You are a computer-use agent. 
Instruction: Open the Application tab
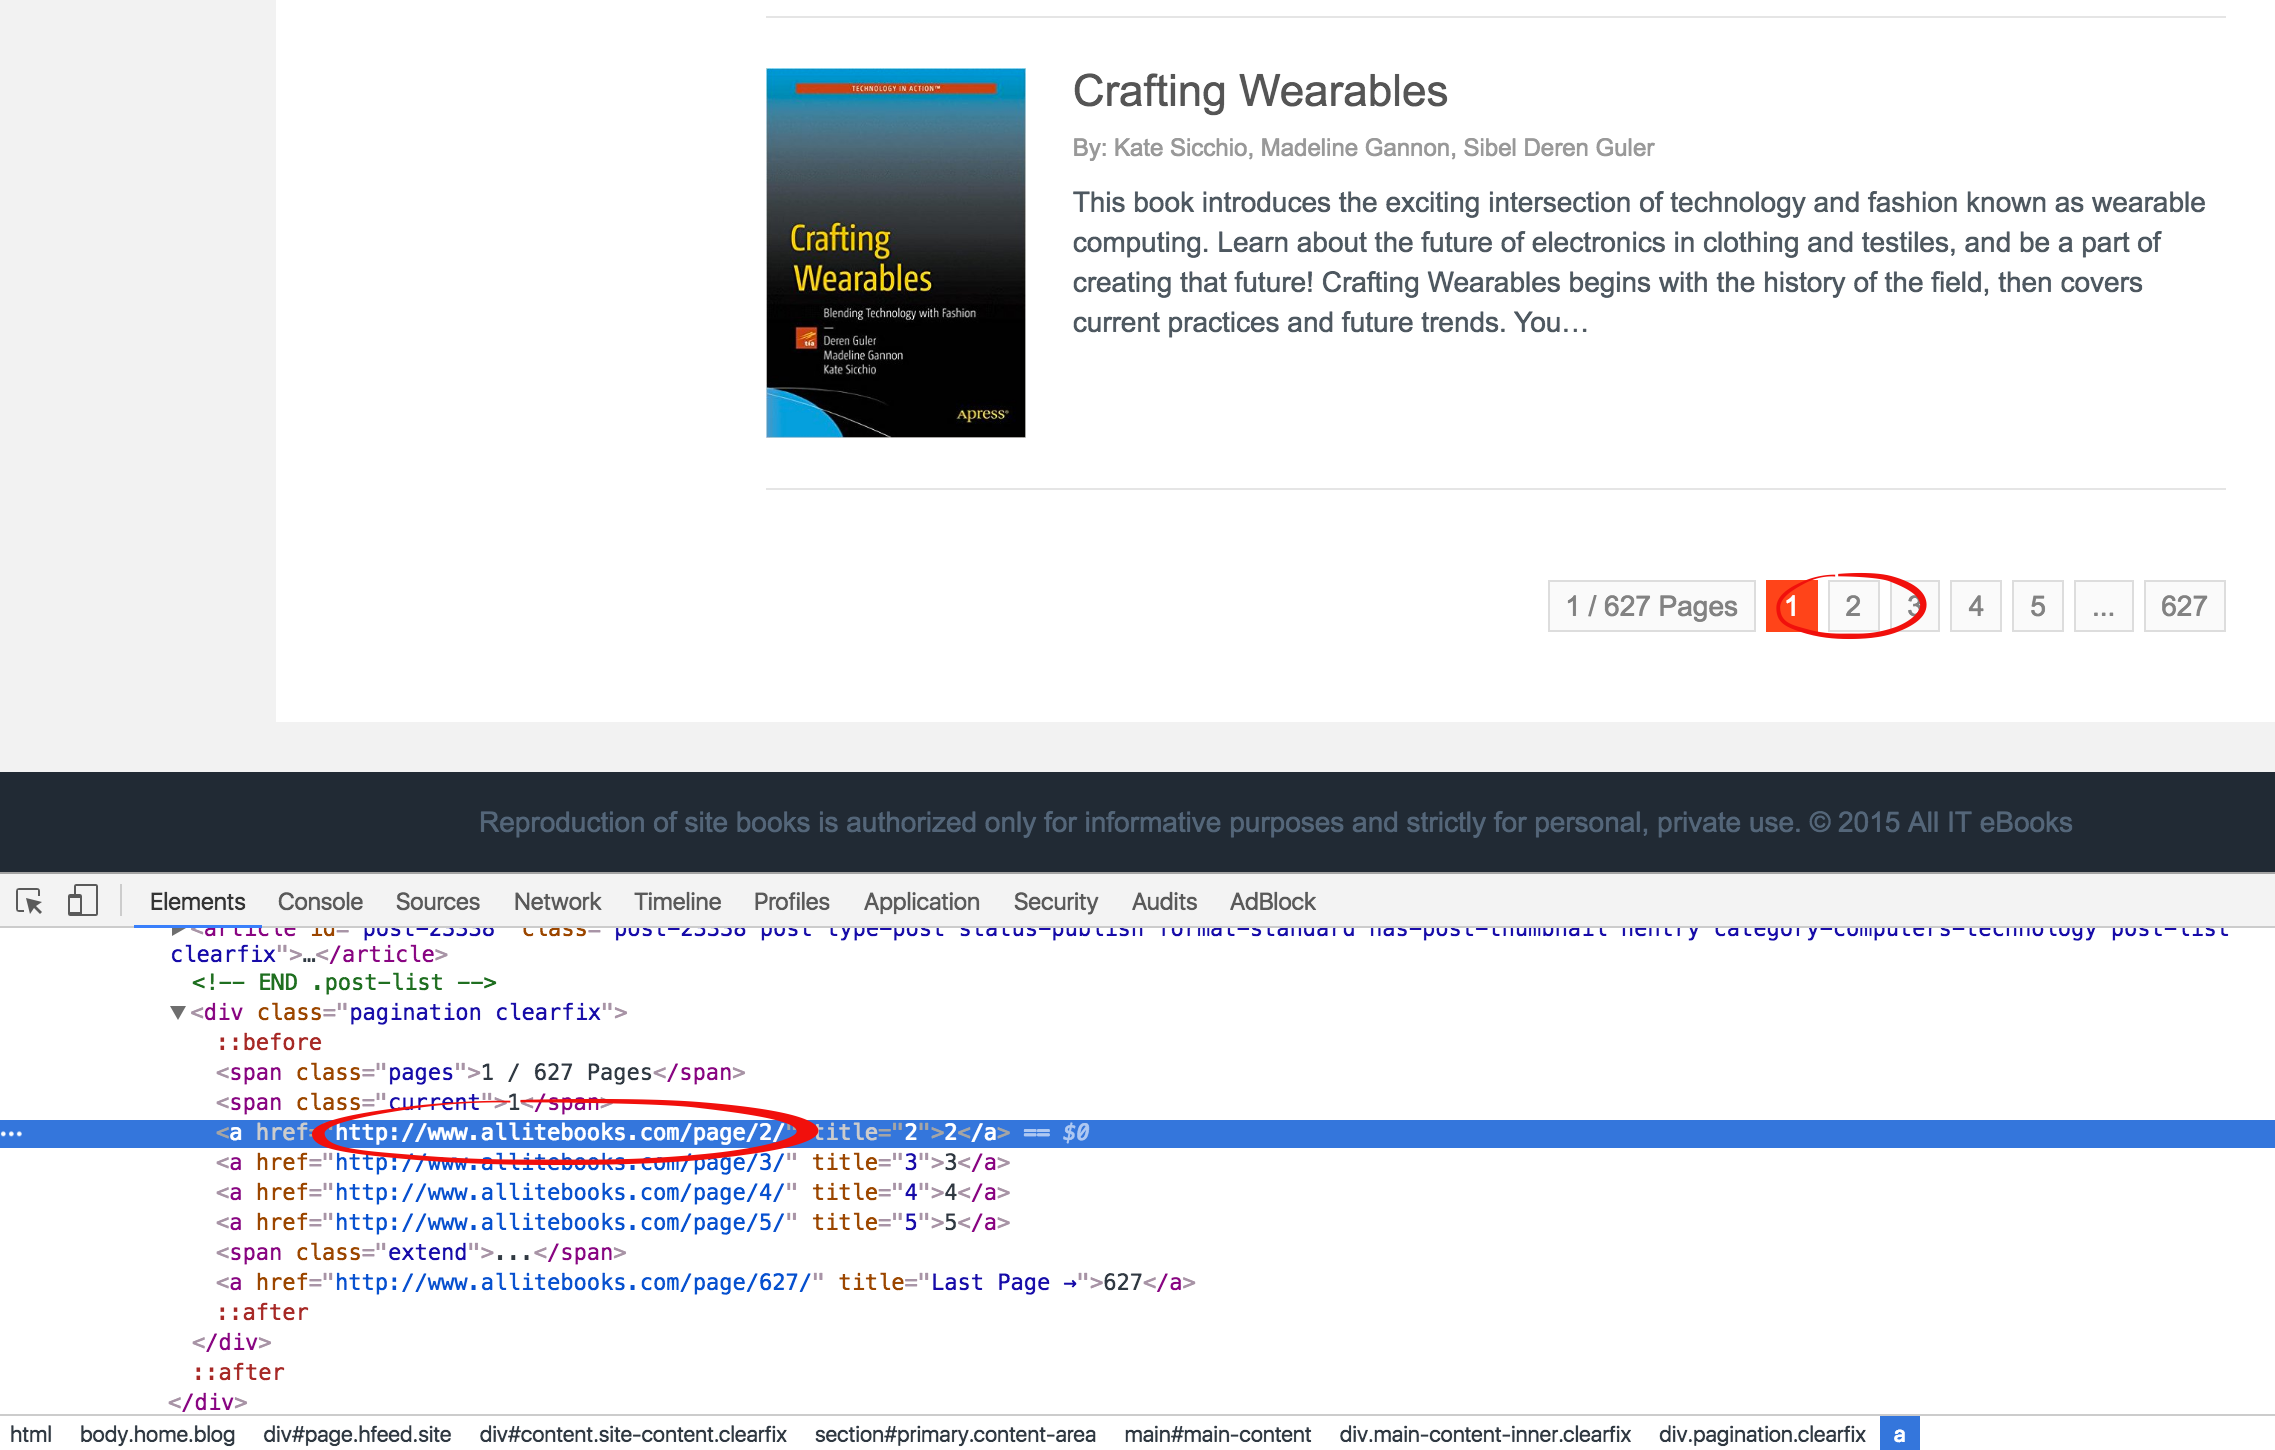(x=921, y=901)
